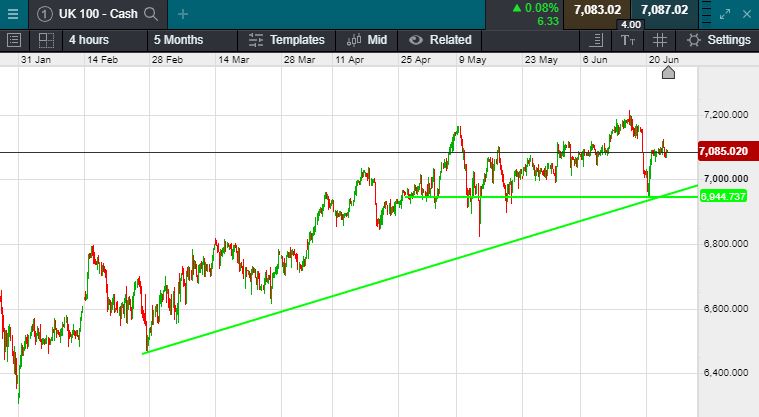This screenshot has width=759, height=417.
Task: Open the 4 hours interval dropdown
Action: 89,40
